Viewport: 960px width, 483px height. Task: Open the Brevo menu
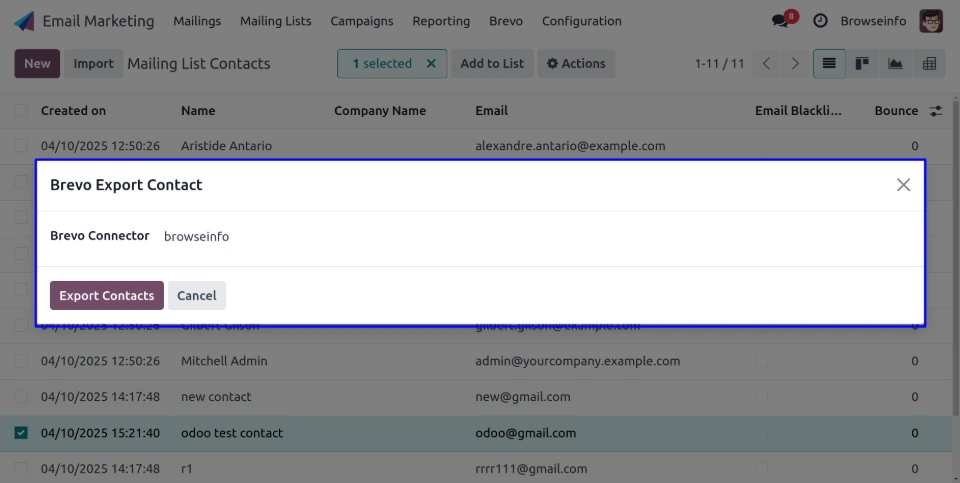[505, 21]
